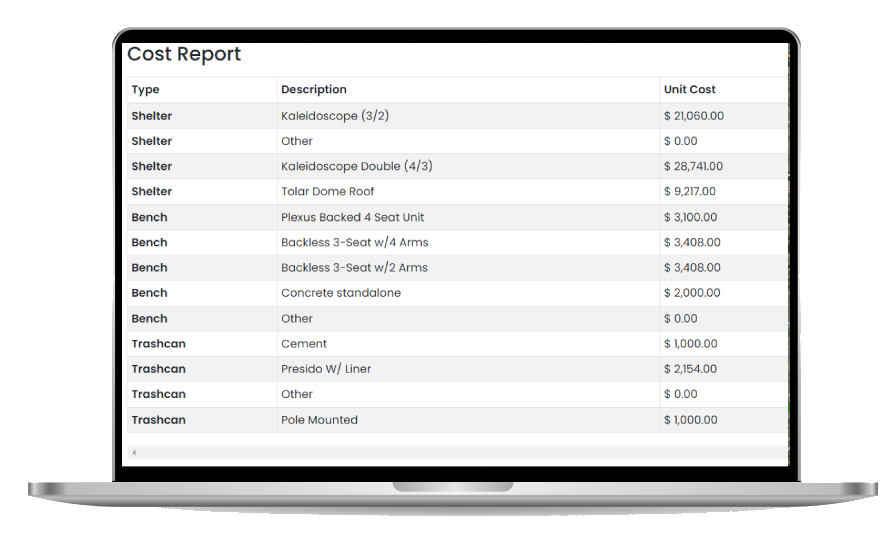
Task: Click the Unit Cost column header
Action: point(689,89)
